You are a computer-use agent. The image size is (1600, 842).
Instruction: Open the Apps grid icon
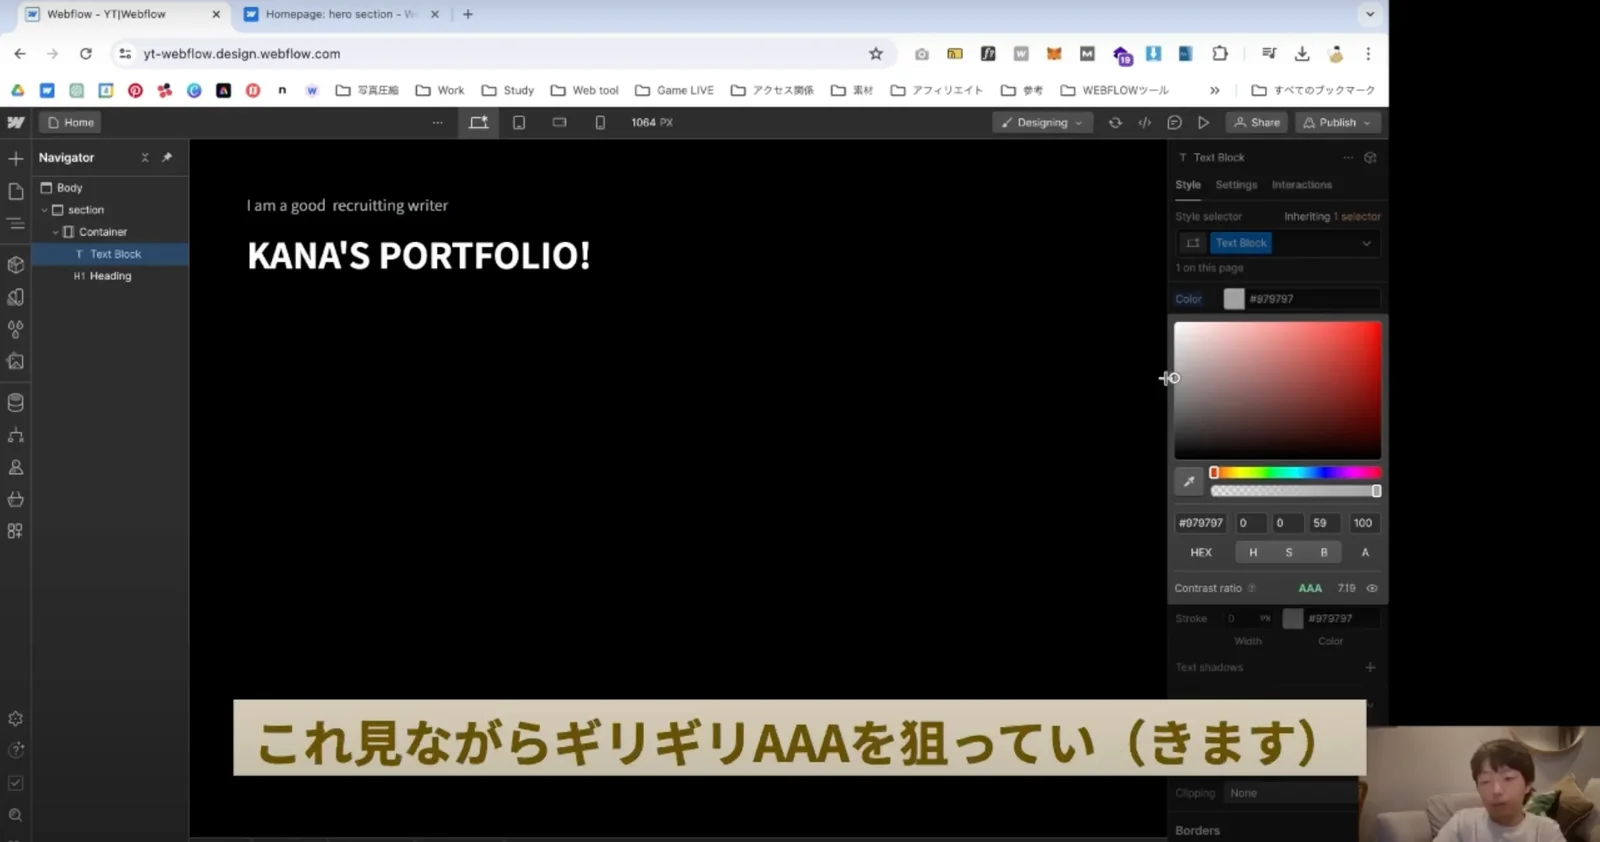pos(16,531)
